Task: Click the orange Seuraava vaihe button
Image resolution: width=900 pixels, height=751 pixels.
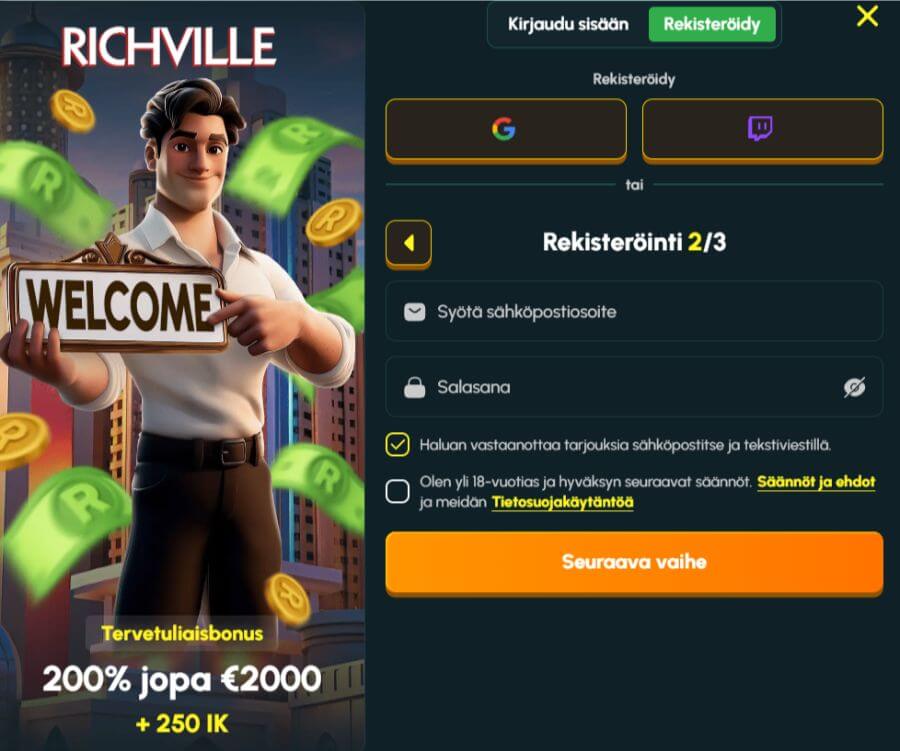Action: [x=634, y=563]
